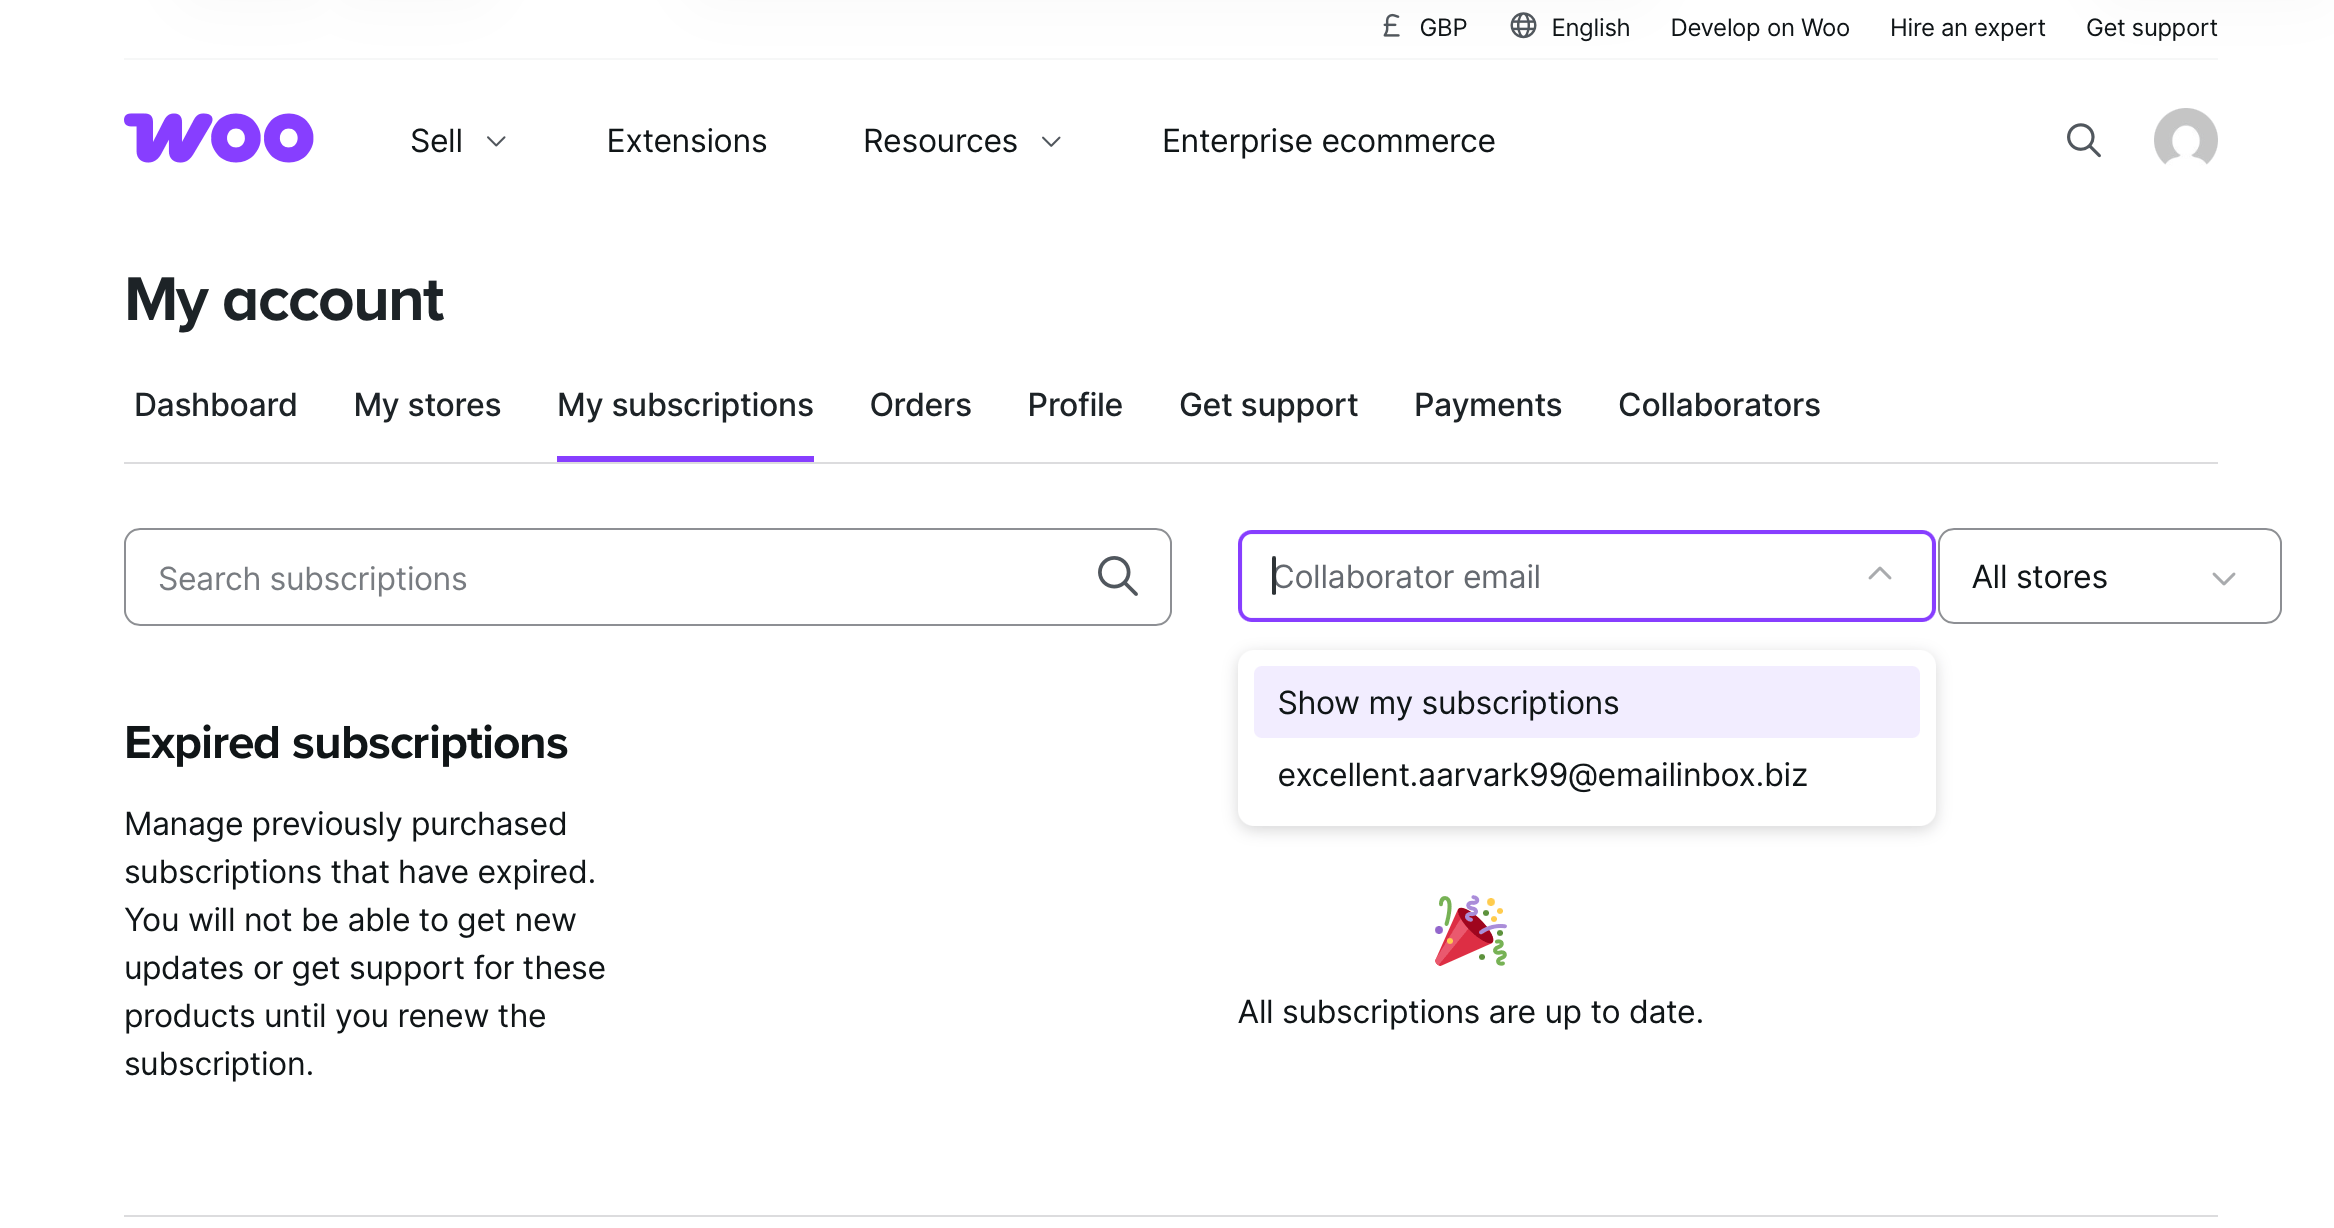Screen dimensions: 2334x1228
Task: Click Hire an expert link
Action: 1967,27
